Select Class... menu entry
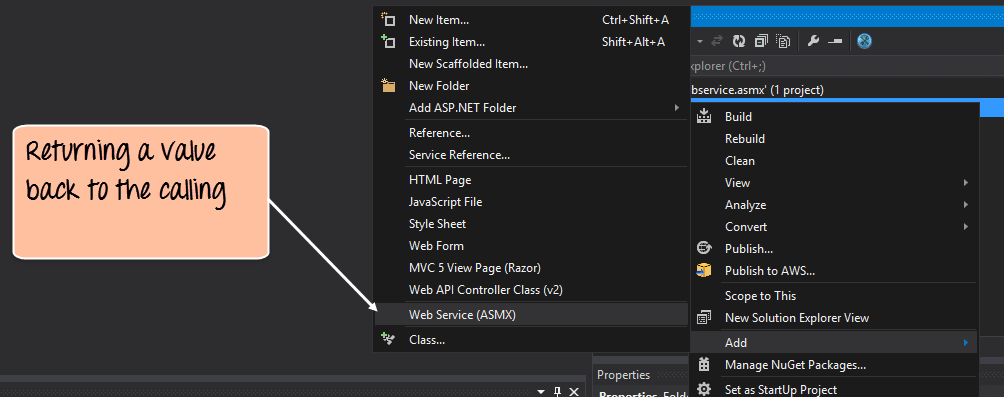Viewport: 1004px width, 397px height. 531,339
